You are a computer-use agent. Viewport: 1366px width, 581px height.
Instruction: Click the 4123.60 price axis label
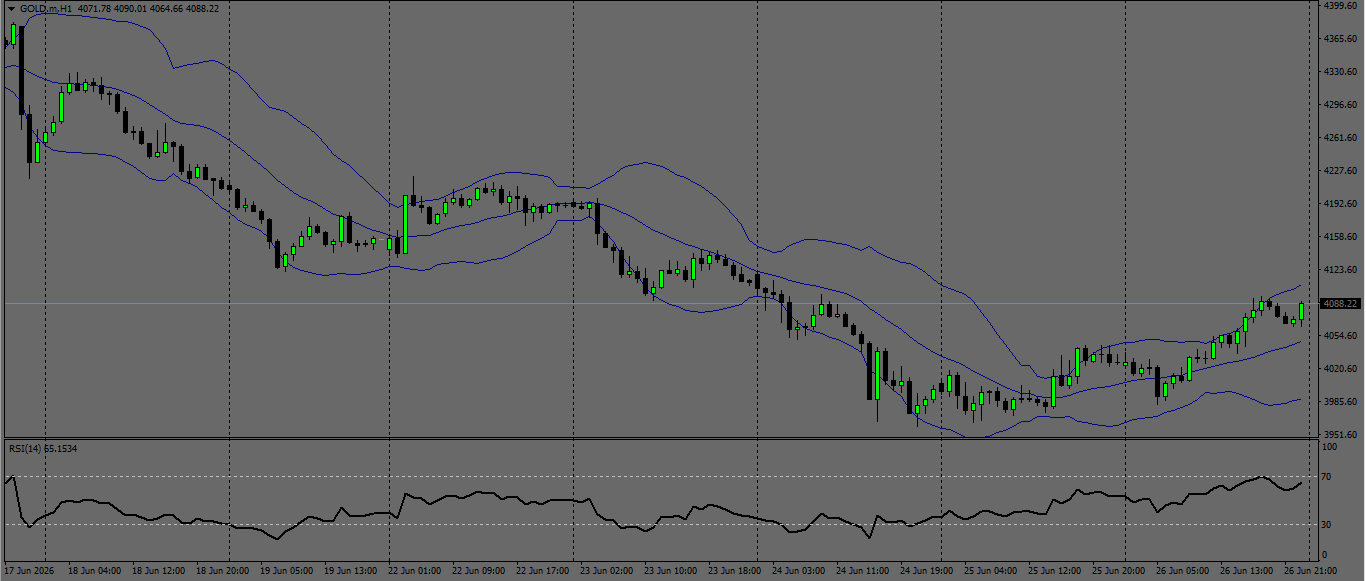[x=1339, y=270]
